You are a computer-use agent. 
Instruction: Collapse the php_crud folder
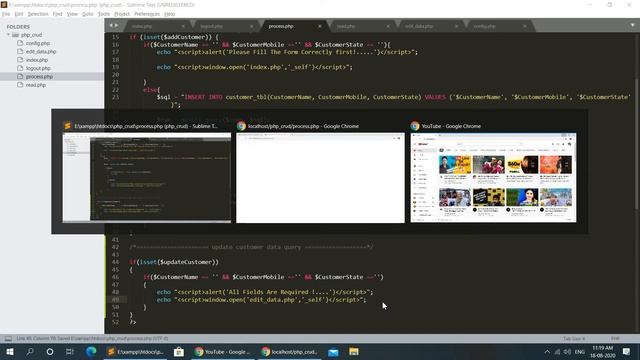point(8,35)
